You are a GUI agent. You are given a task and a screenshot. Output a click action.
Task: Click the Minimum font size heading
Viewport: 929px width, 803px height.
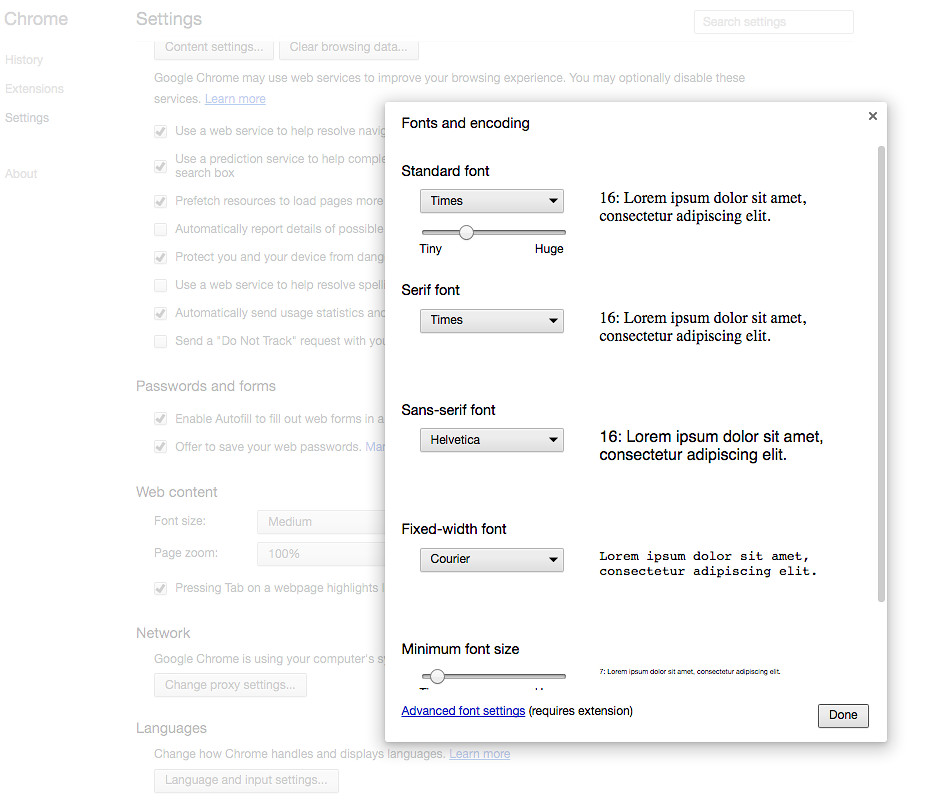pos(460,650)
